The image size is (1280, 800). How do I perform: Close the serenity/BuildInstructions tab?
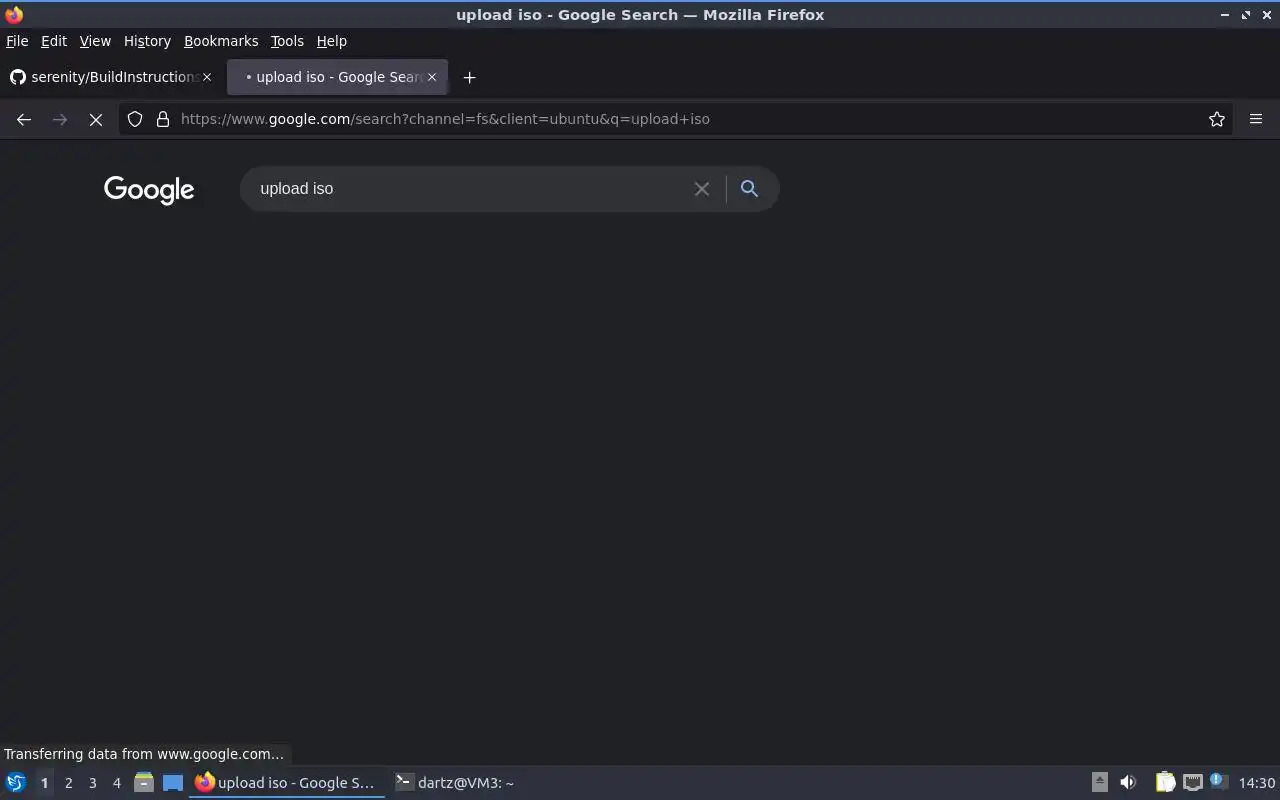(x=207, y=77)
